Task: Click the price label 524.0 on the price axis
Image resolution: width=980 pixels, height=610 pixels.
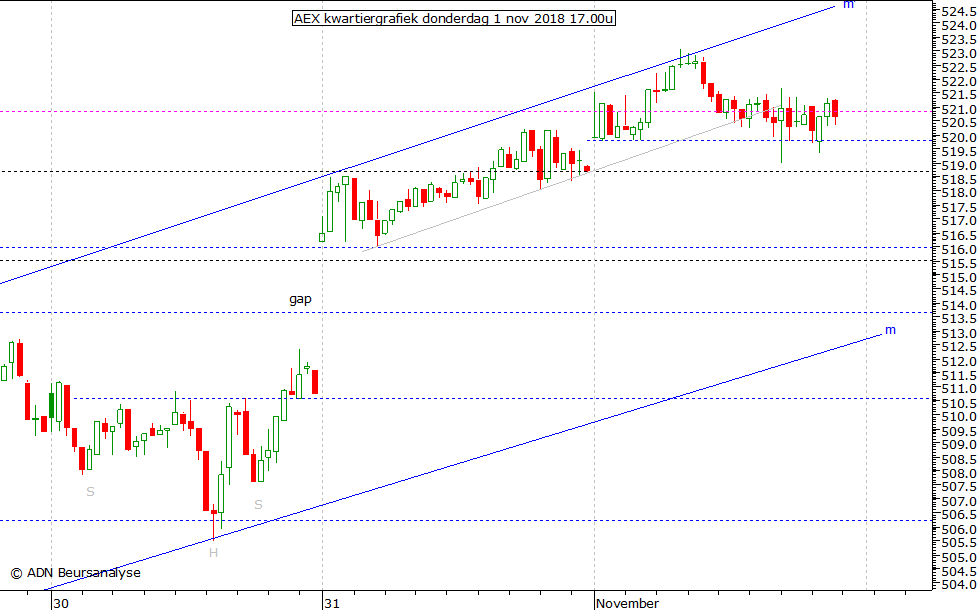Action: coord(959,26)
